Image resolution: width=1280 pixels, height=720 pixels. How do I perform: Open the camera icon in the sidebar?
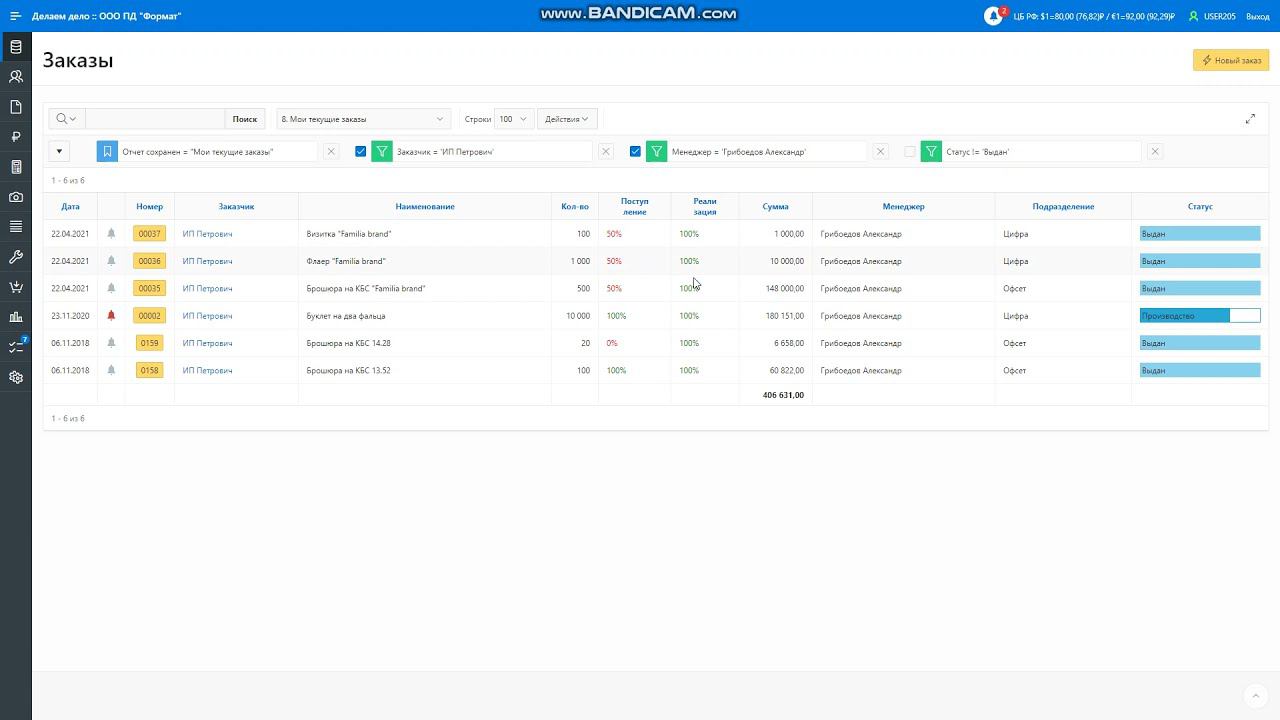pos(16,197)
